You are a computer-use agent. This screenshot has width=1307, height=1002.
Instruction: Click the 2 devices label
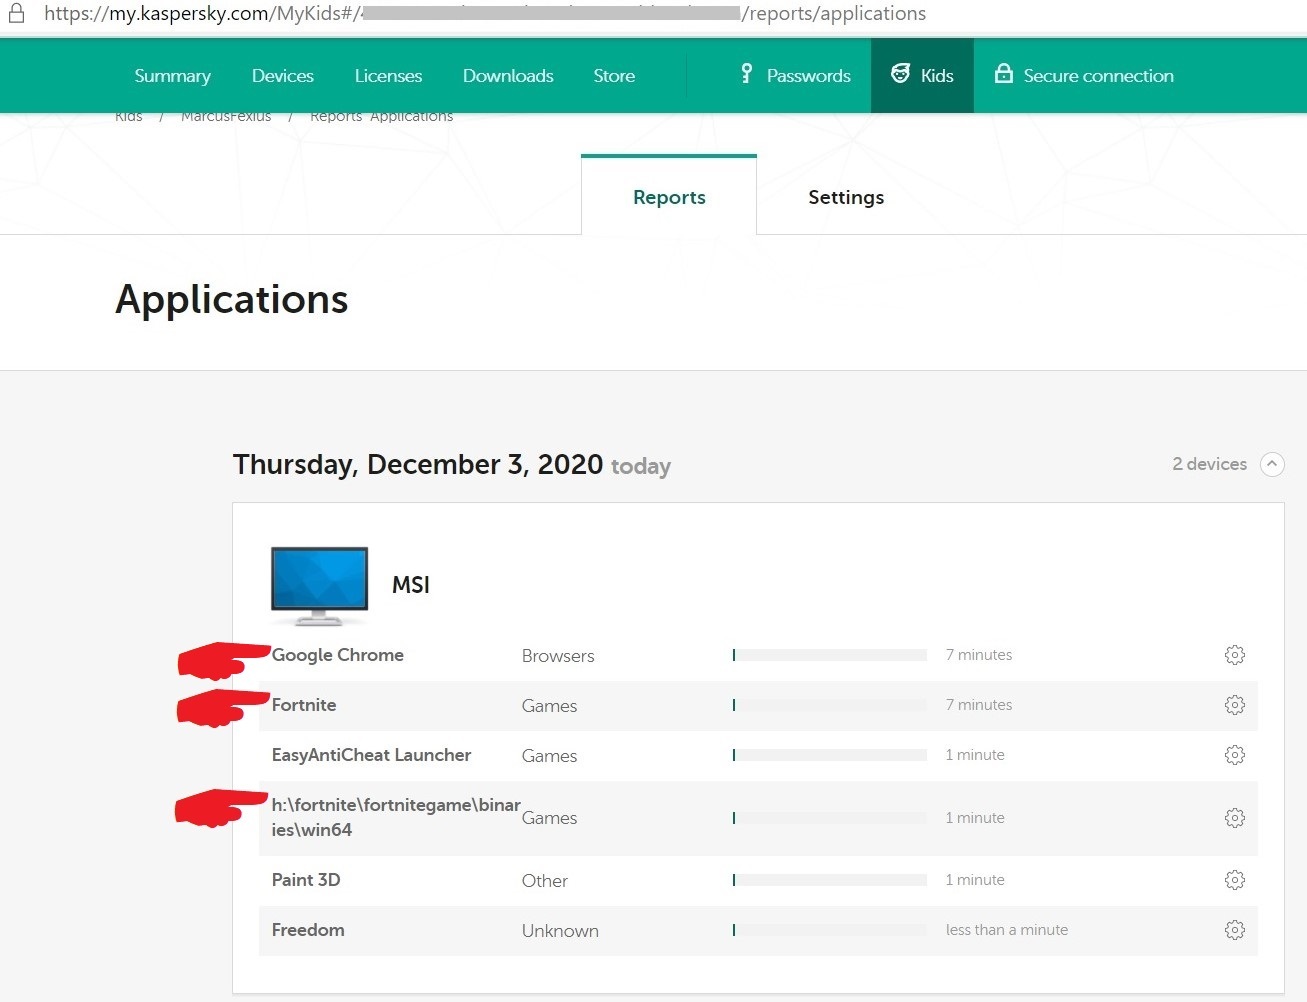[1209, 464]
